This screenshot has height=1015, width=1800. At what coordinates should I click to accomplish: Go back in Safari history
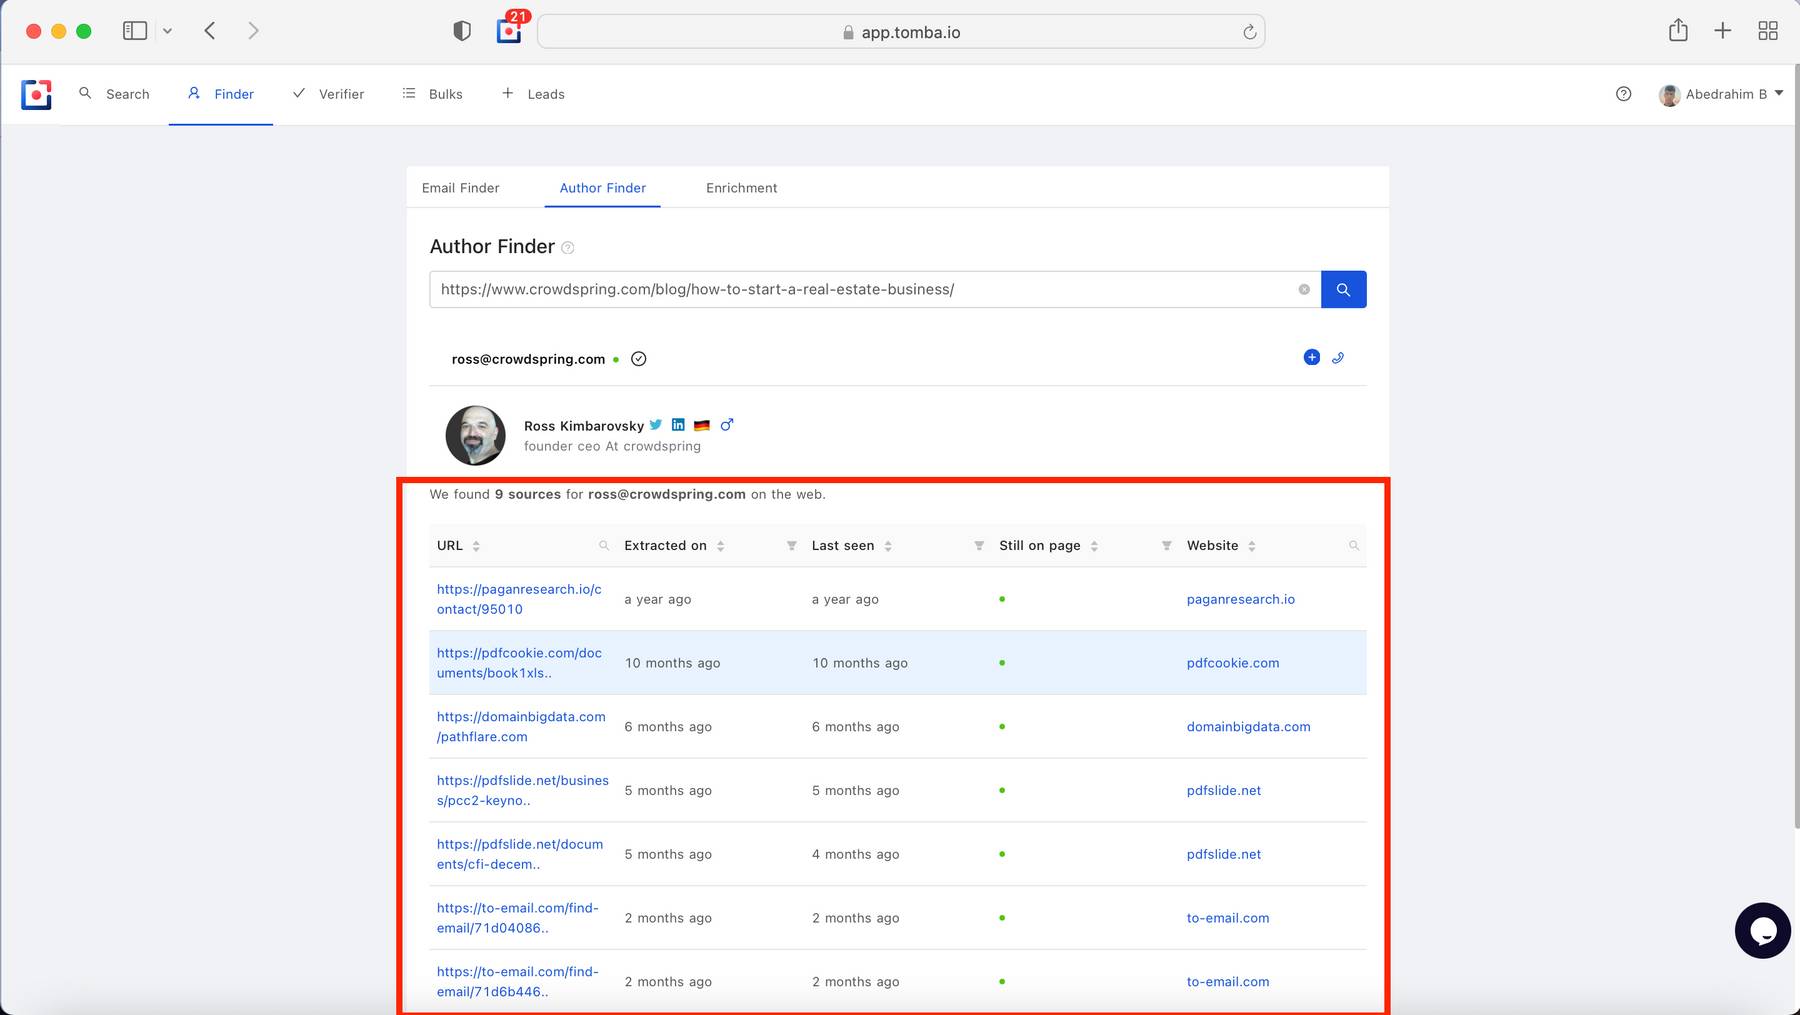(x=210, y=31)
